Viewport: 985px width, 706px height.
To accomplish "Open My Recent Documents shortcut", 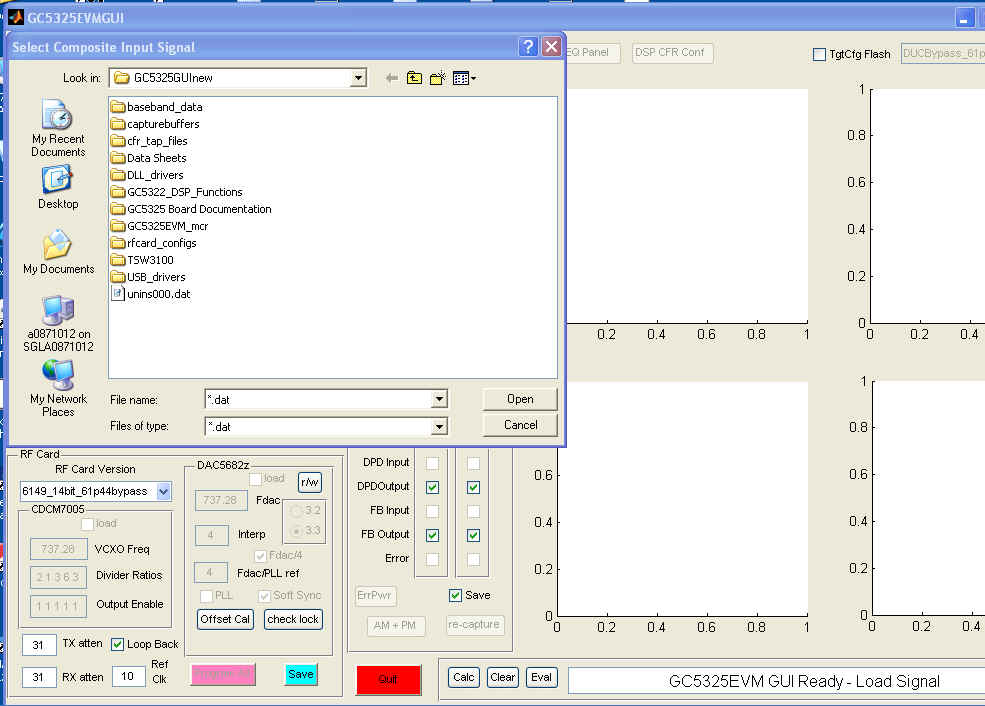I will [x=58, y=128].
